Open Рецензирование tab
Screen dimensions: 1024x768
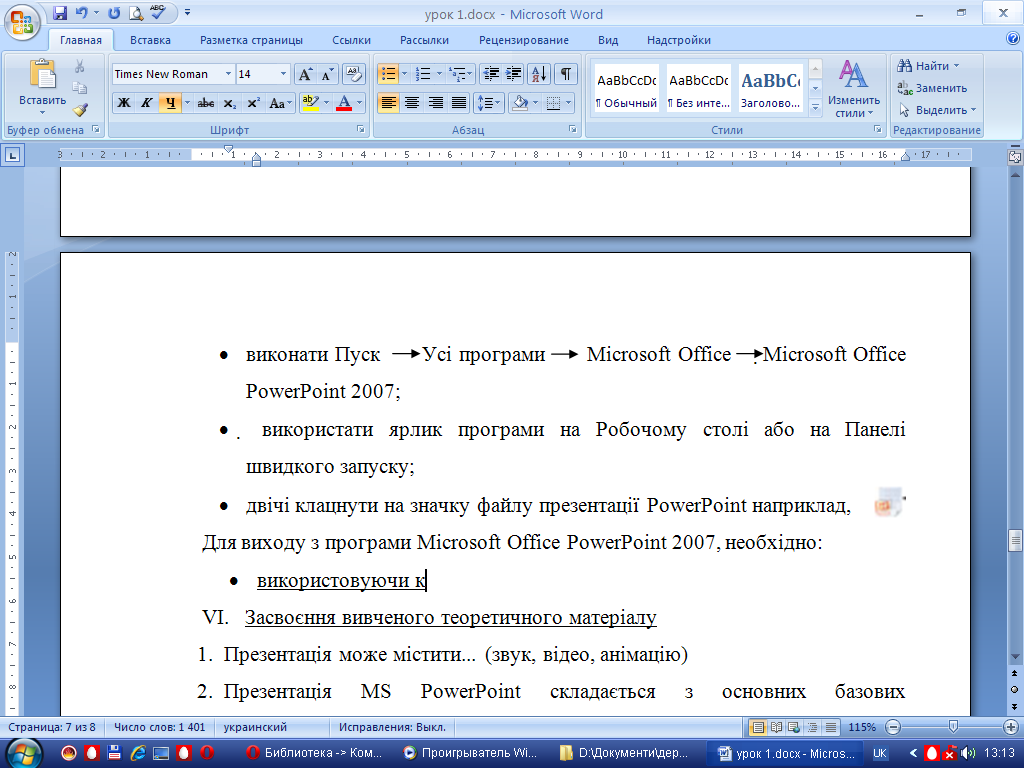524,40
